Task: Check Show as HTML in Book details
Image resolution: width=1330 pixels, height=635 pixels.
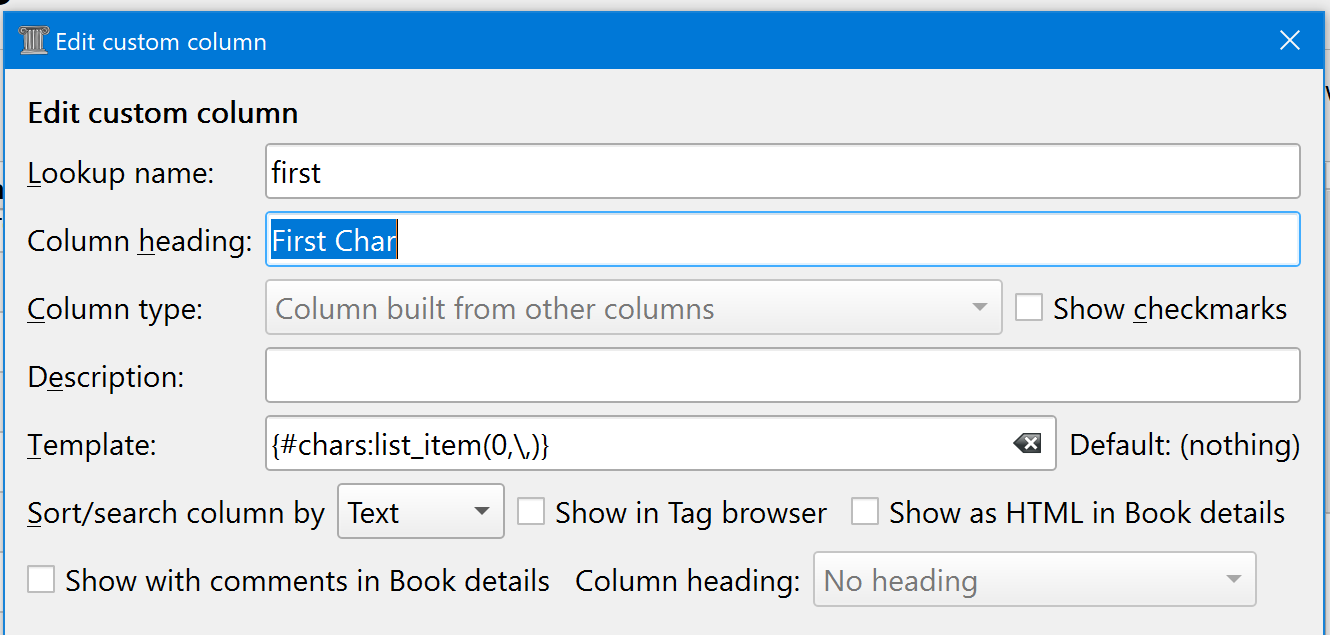Action: (x=865, y=513)
